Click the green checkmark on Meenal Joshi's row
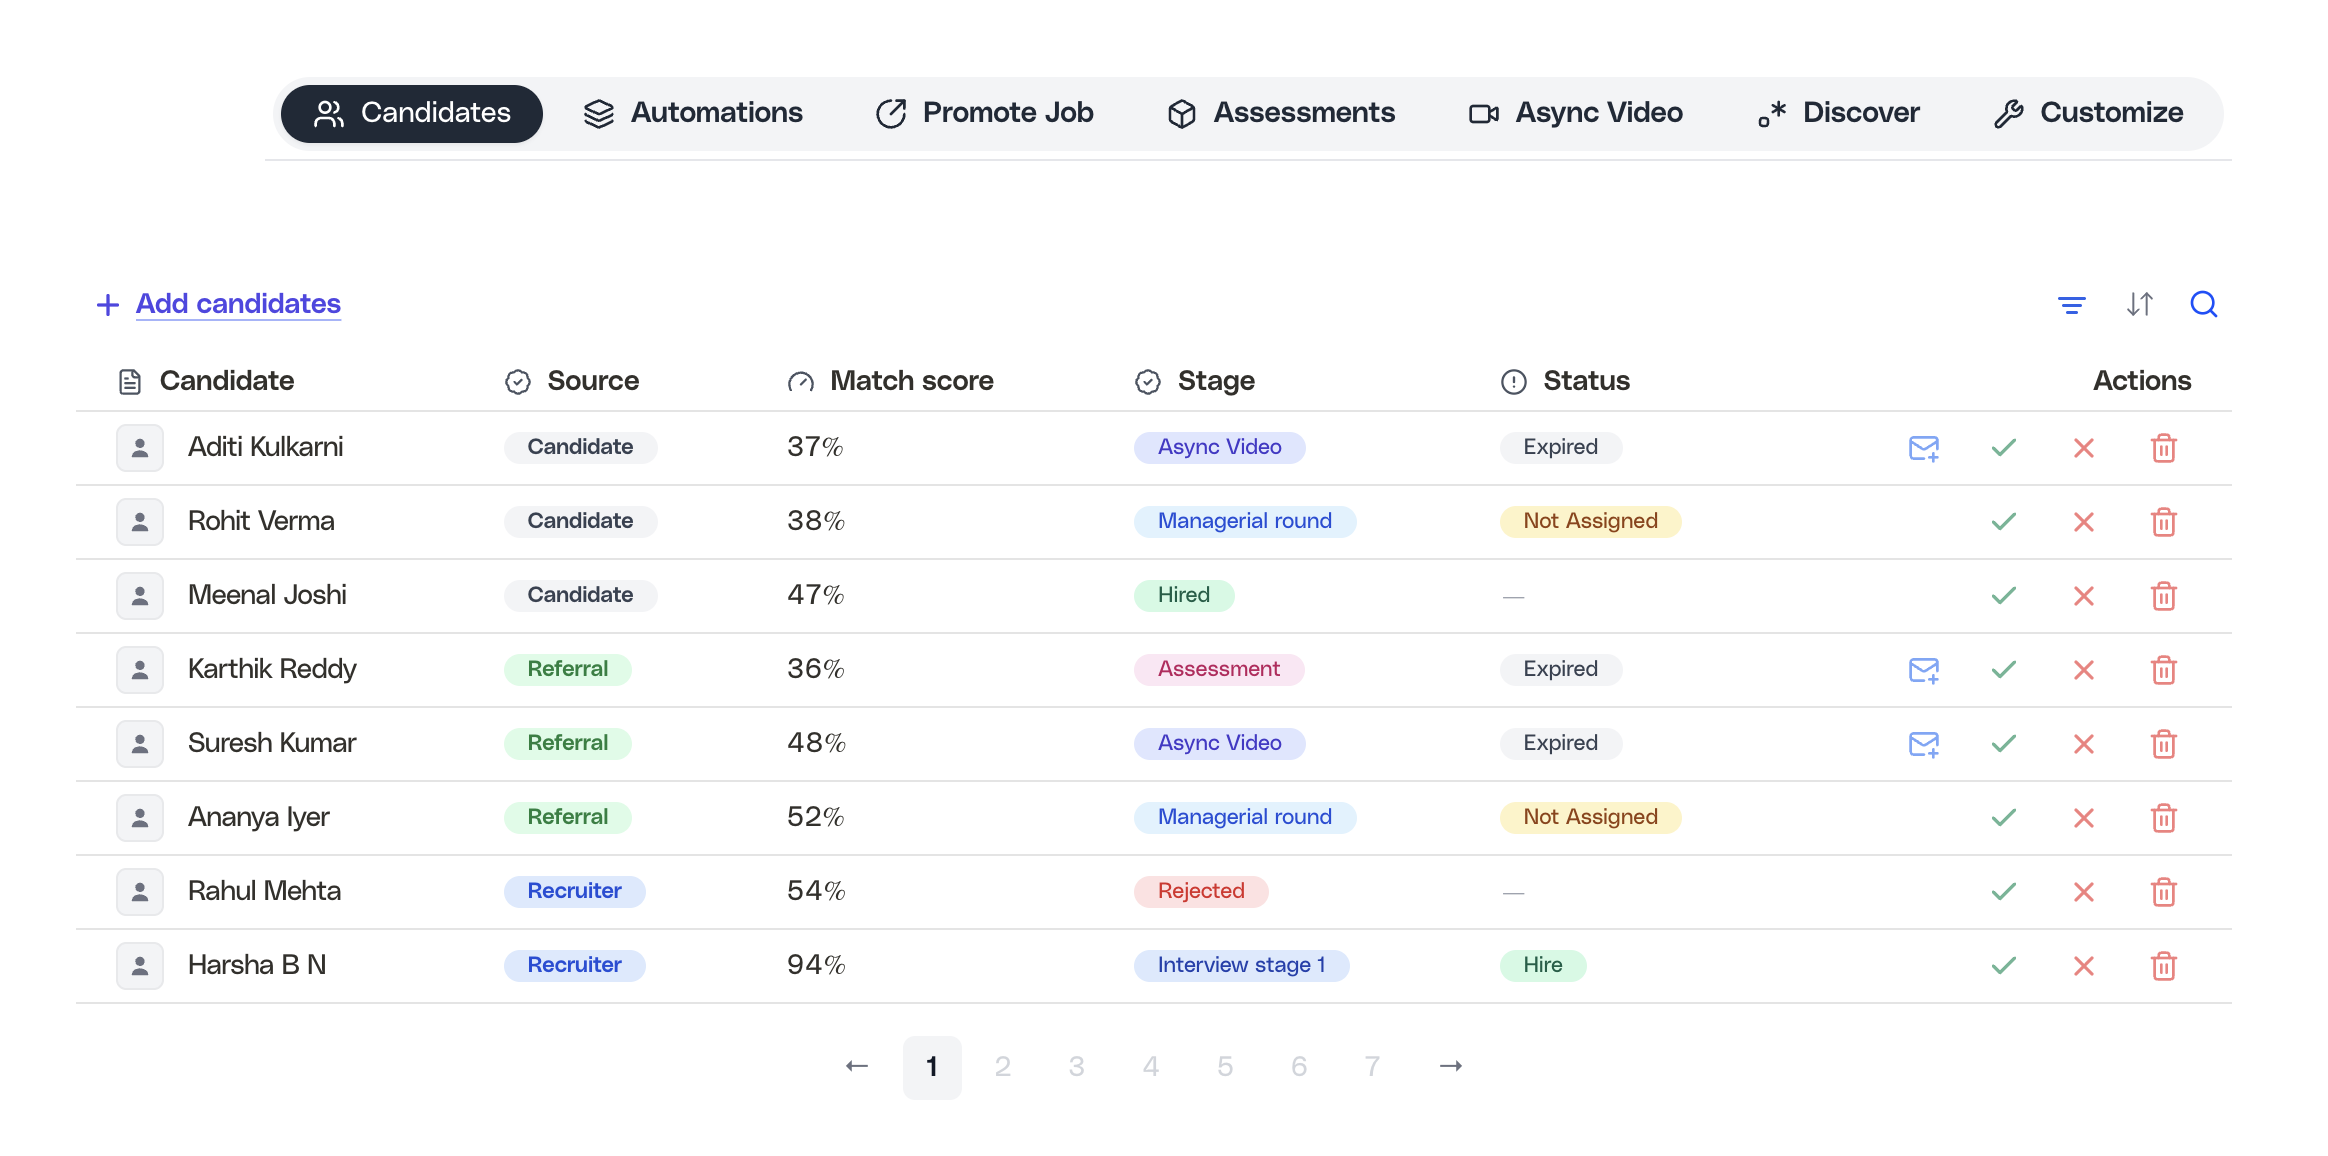Viewport: 2328px width, 1156px height. [2002, 595]
